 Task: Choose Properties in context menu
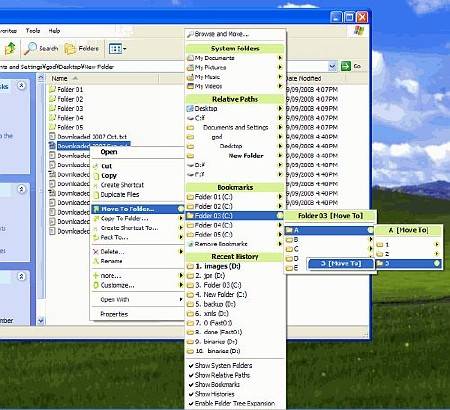tap(114, 314)
